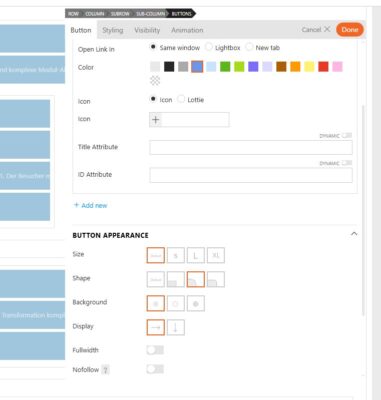Click the panel's vertical scrollbar
The height and width of the screenshot is (400, 381).
[363, 210]
